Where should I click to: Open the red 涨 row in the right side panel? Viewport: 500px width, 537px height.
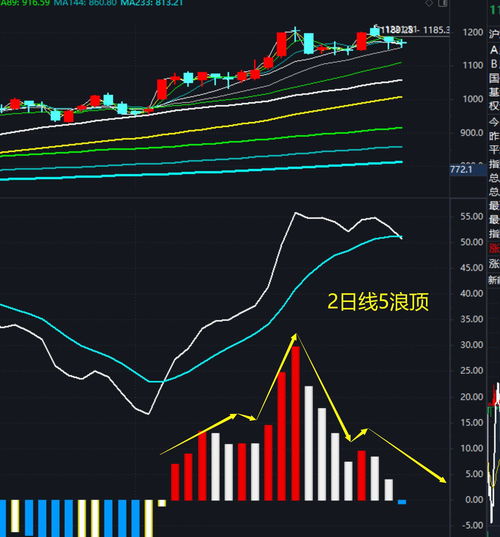click(x=494, y=248)
